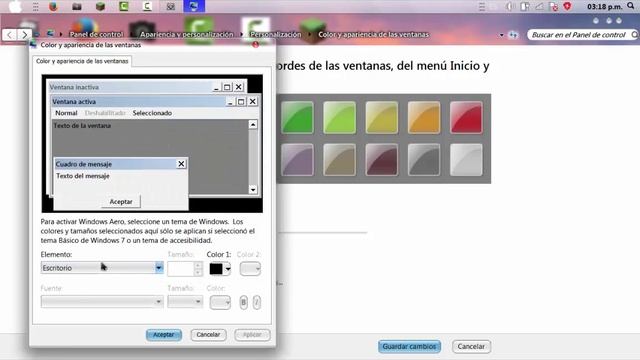640x360 pixels.
Task: Click preview scrollbar down arrow
Action: pyautogui.click(x=253, y=189)
